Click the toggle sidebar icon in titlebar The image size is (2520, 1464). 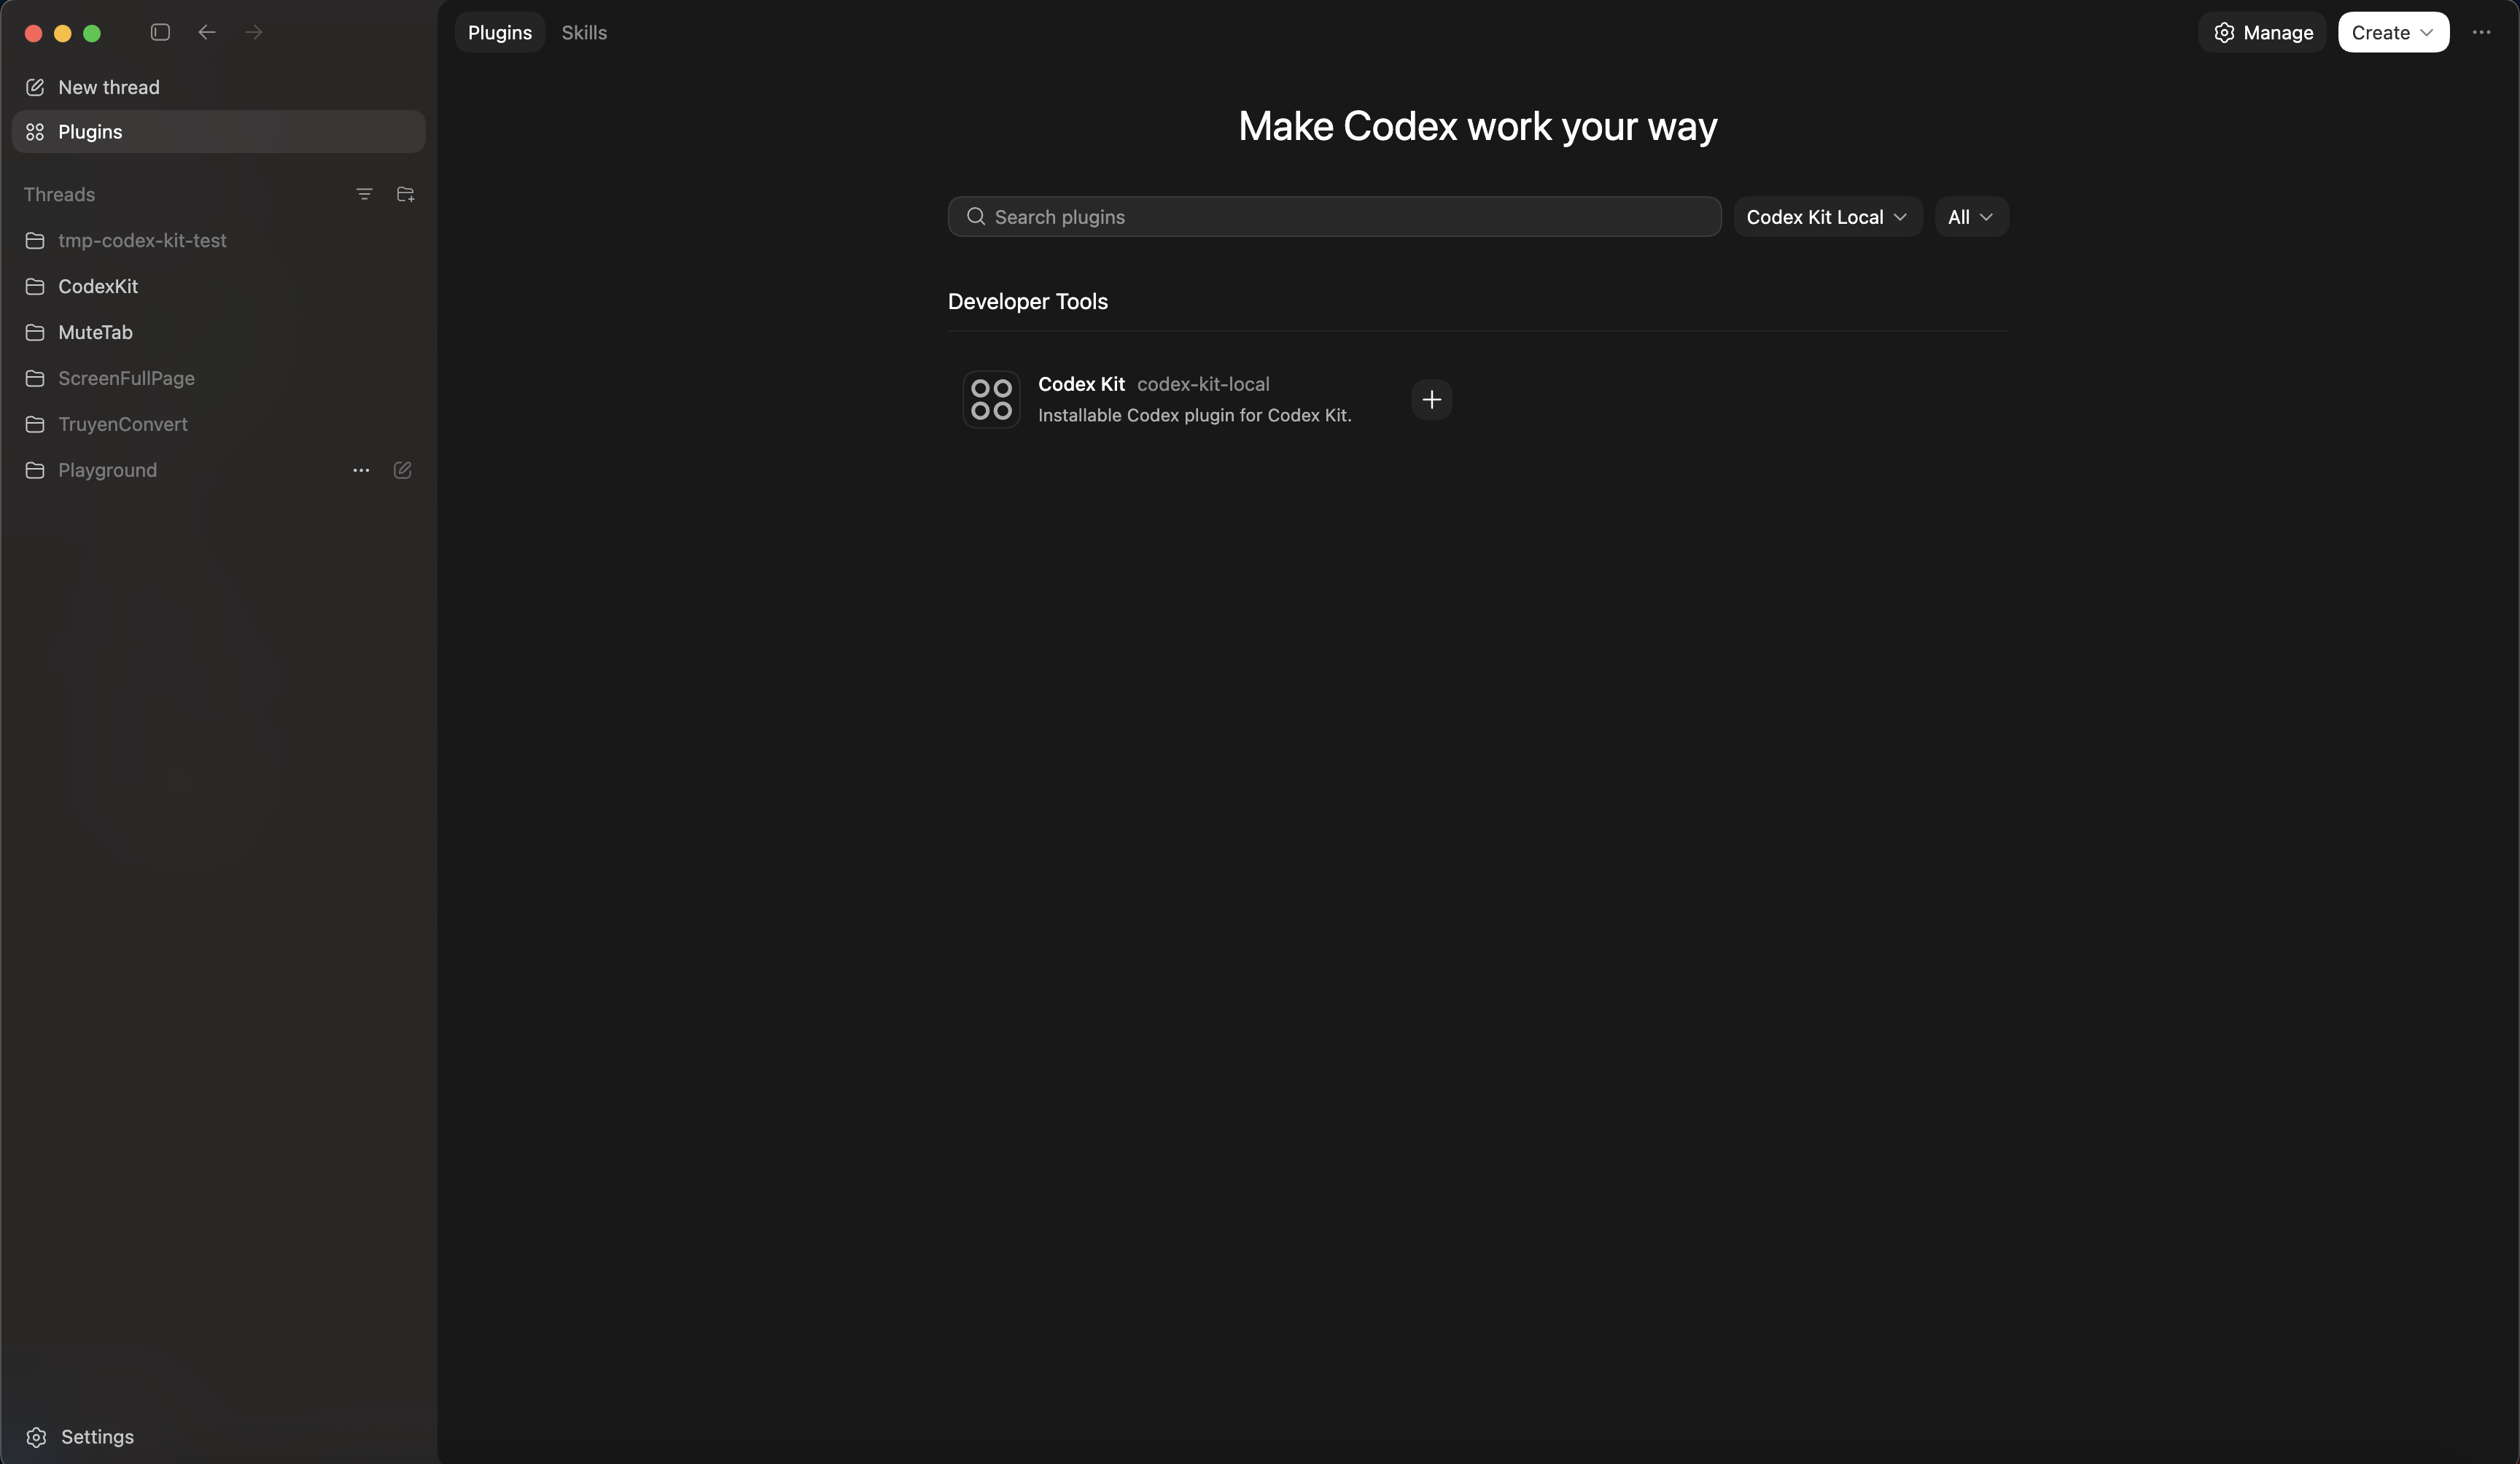[x=159, y=32]
